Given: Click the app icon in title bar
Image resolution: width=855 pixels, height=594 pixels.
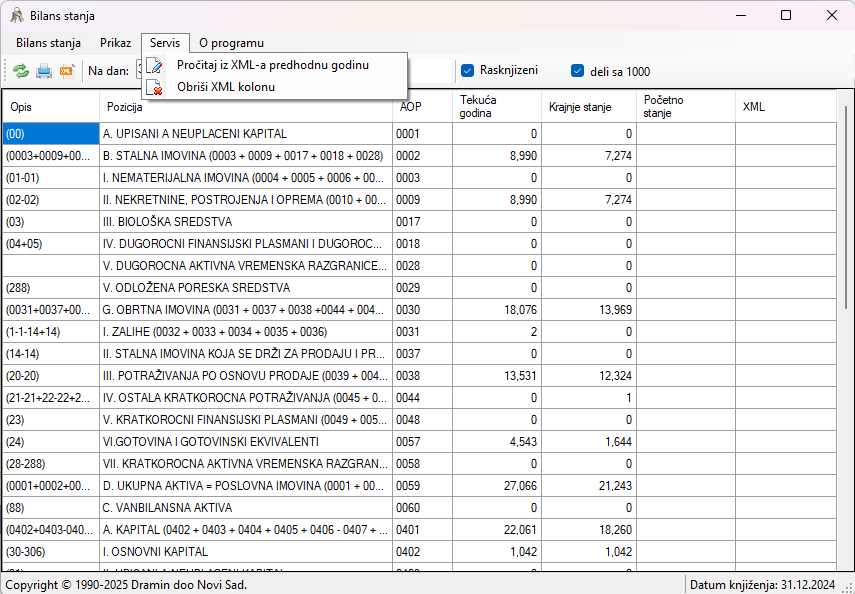Looking at the screenshot, I should (17, 15).
